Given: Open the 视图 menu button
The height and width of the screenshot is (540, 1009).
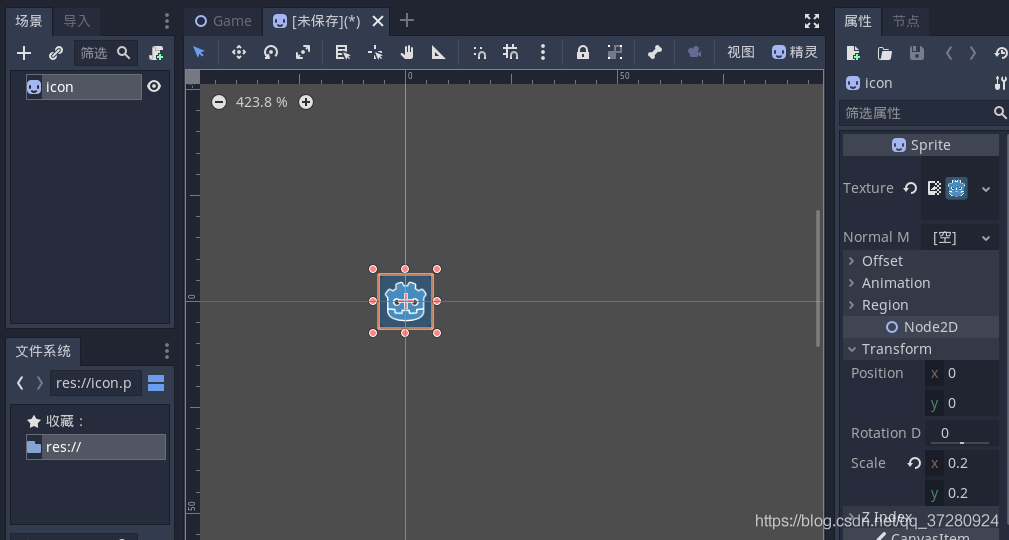Looking at the screenshot, I should coord(740,53).
